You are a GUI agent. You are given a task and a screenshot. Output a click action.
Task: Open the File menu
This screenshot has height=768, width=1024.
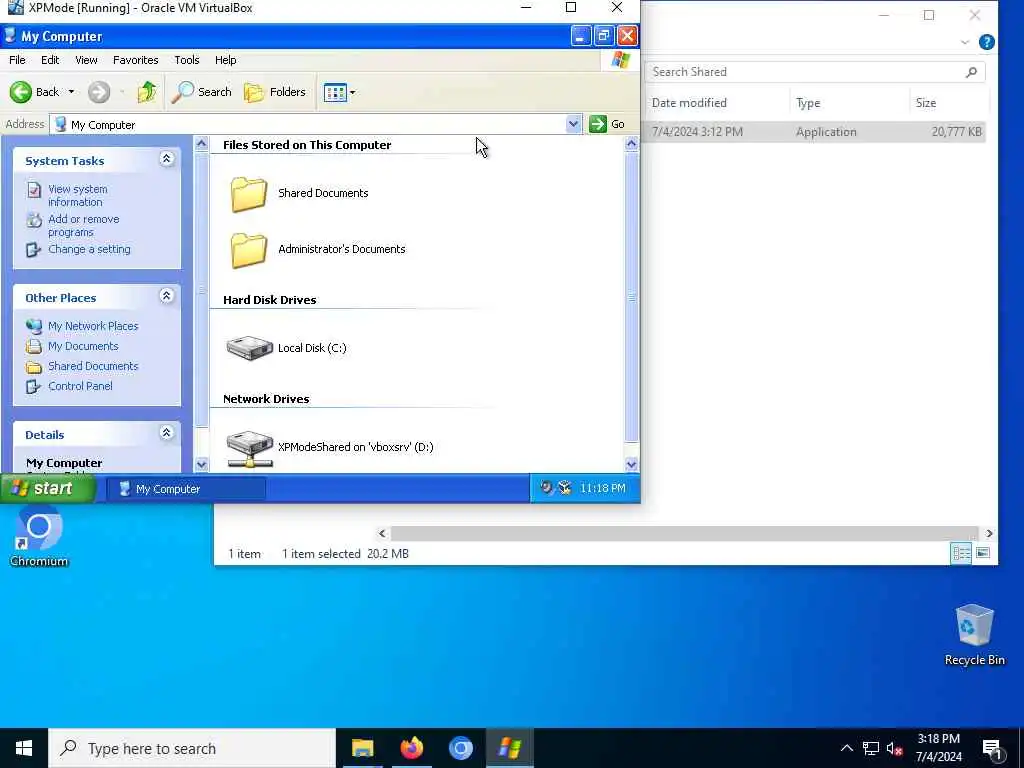(18, 60)
